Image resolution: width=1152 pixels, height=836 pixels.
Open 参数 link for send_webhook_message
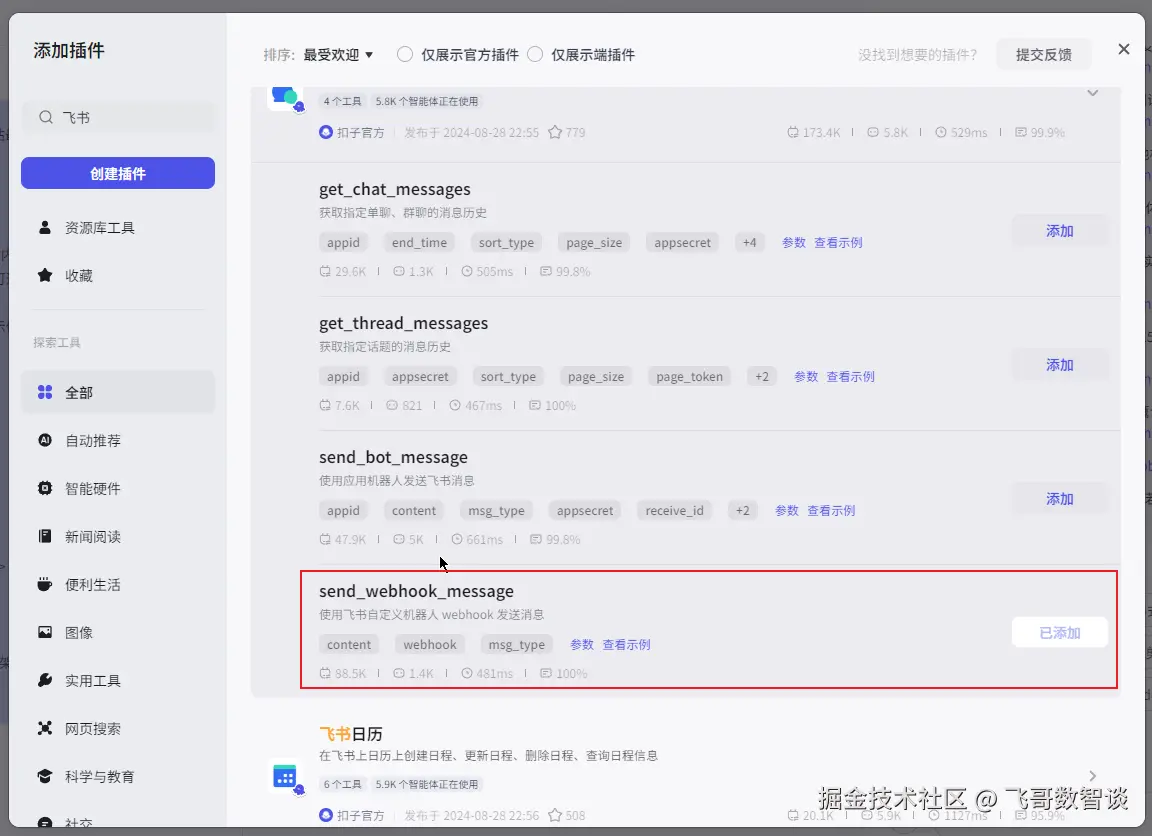point(582,644)
